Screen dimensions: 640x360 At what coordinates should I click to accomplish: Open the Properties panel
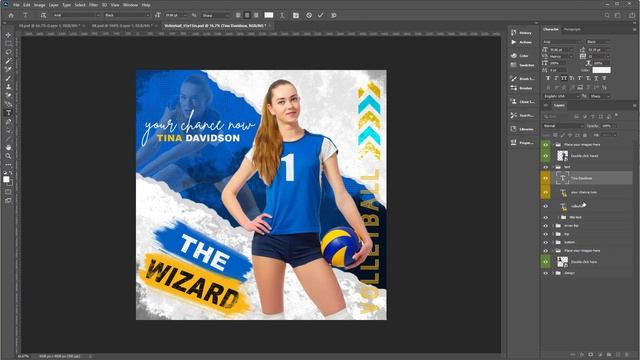[522, 143]
